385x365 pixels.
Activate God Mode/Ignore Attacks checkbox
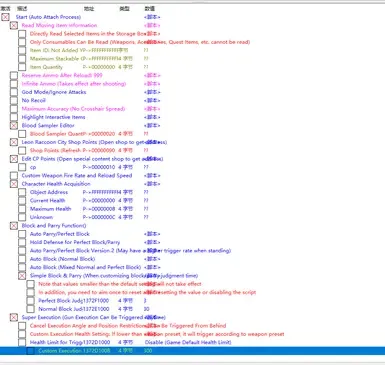[x=14, y=92]
